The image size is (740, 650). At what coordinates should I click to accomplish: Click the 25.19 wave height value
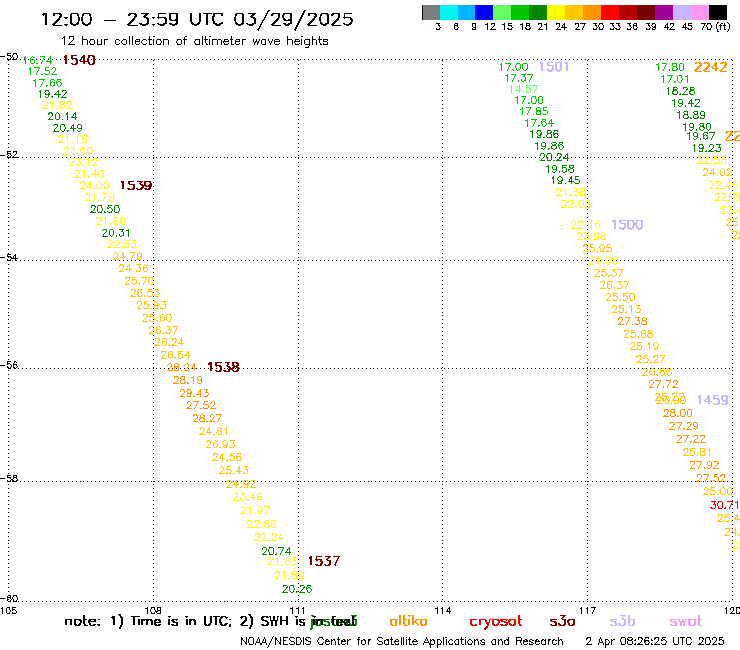[x=645, y=346]
